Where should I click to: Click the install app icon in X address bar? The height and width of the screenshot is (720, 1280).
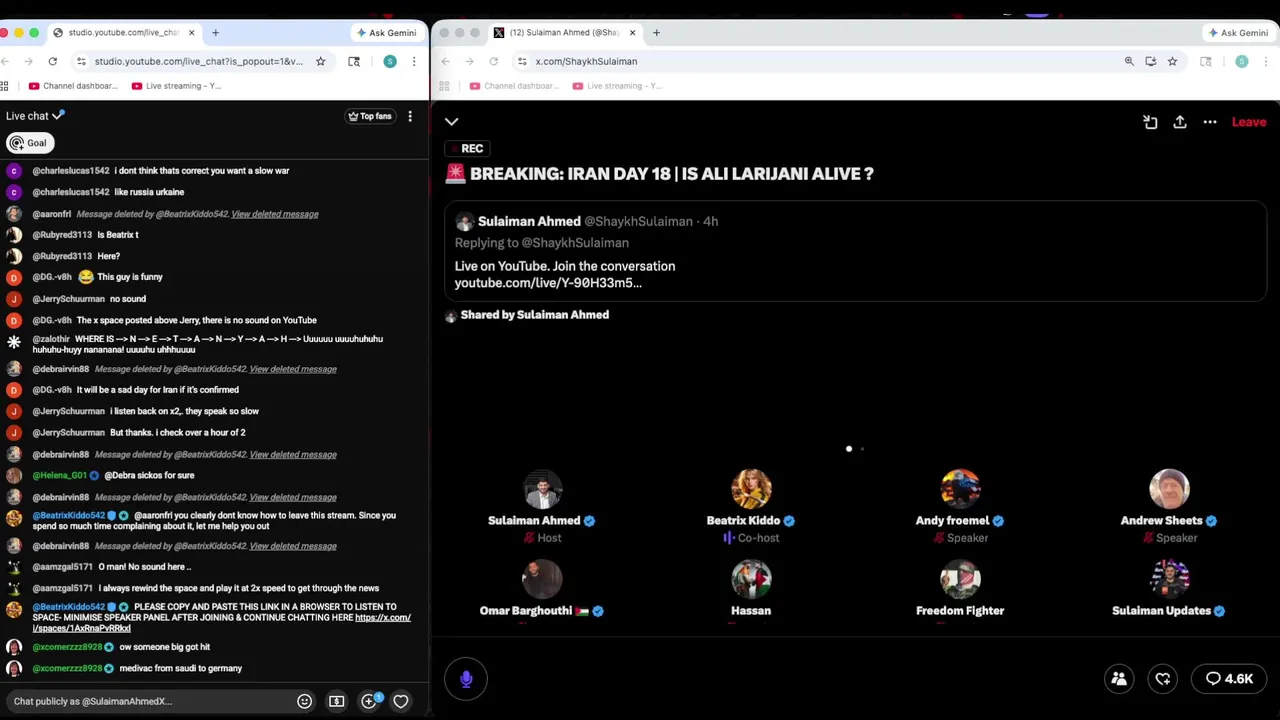[x=1151, y=61]
